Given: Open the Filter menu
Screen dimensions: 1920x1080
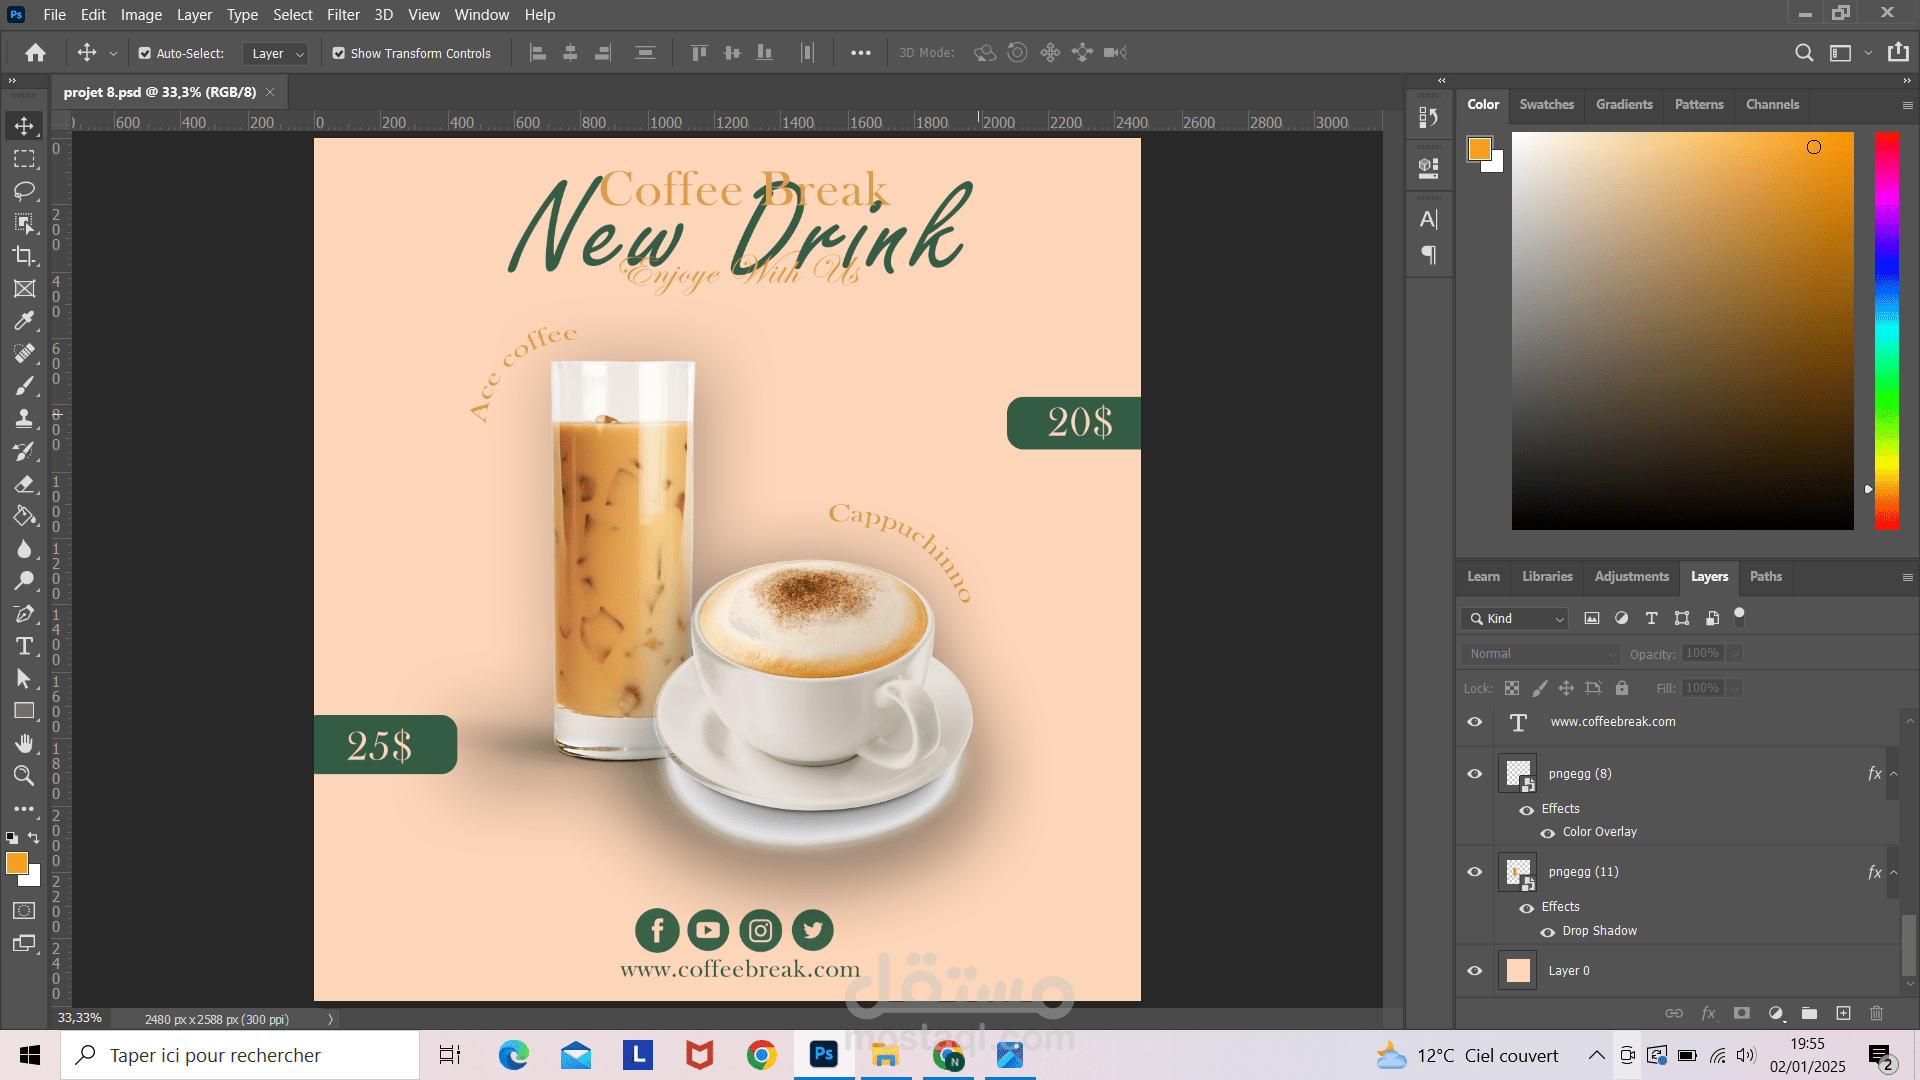Looking at the screenshot, I should point(343,15).
